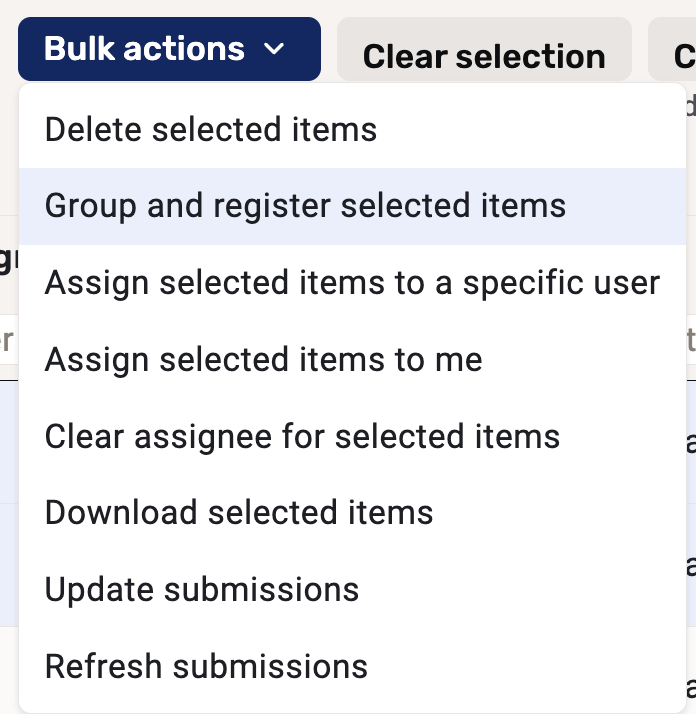
Task: Select Group and register selected items
Action: pos(305,206)
